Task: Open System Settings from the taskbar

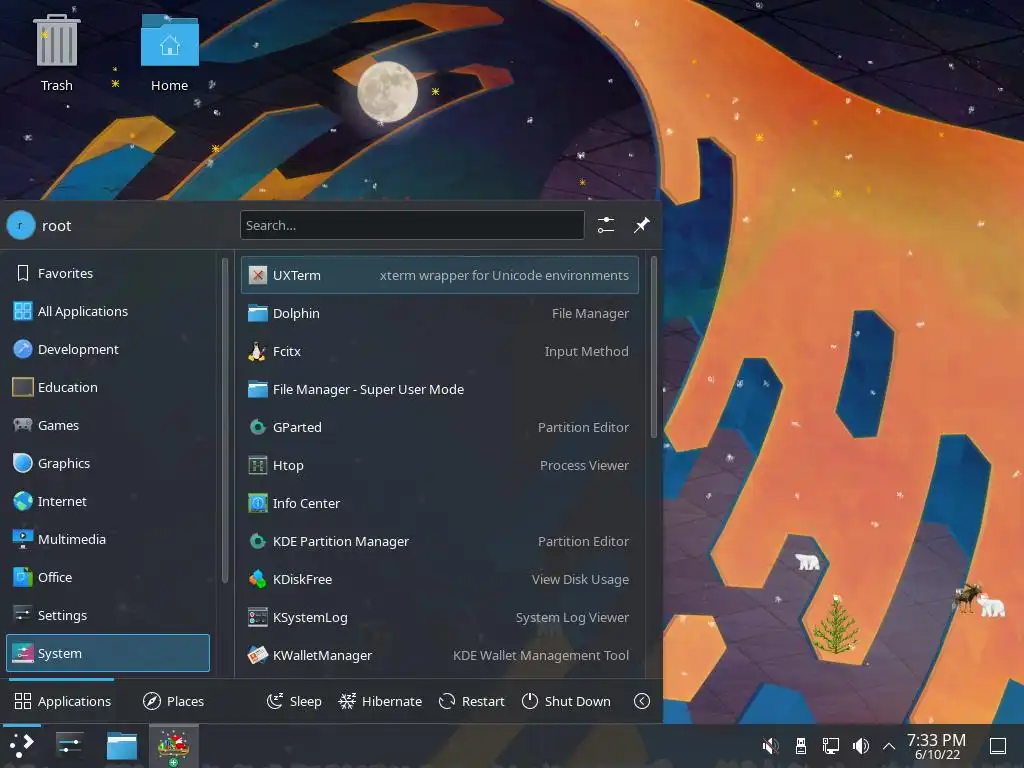Action: tap(69, 745)
